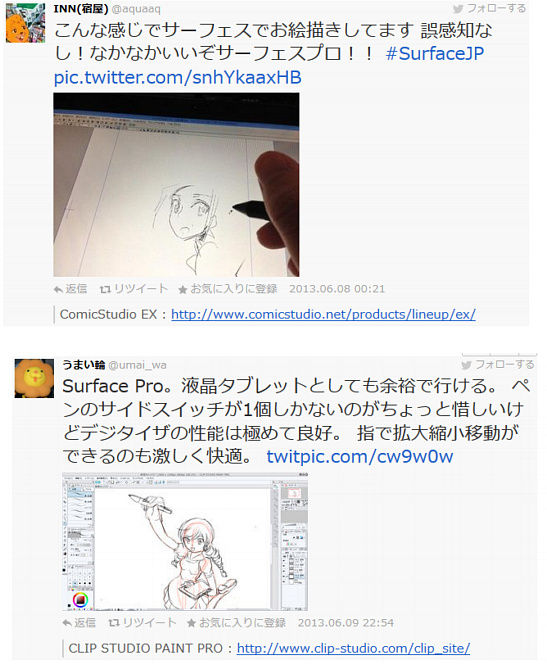Click the retweet icon on INN's tweet
Viewport: 547px width, 664px height.
[105, 290]
